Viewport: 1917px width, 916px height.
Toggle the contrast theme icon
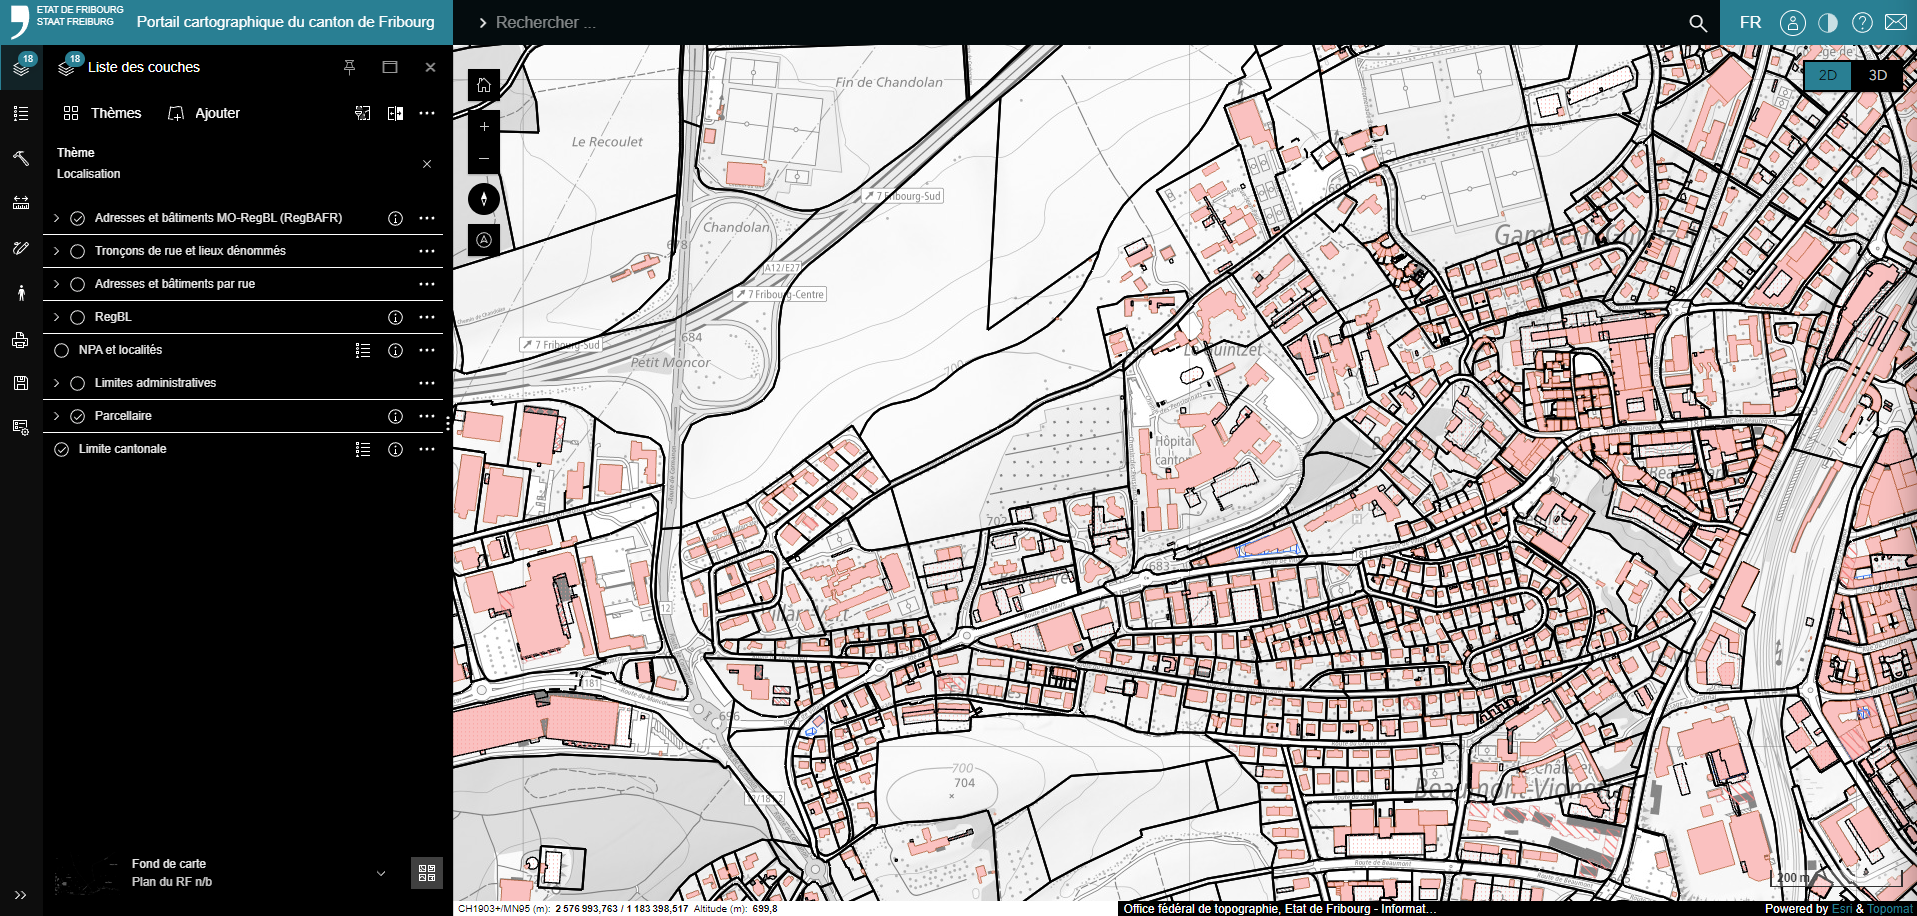click(x=1828, y=22)
